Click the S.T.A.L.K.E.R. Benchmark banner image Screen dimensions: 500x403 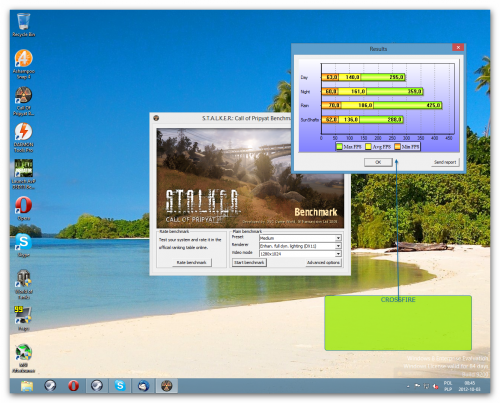250,178
